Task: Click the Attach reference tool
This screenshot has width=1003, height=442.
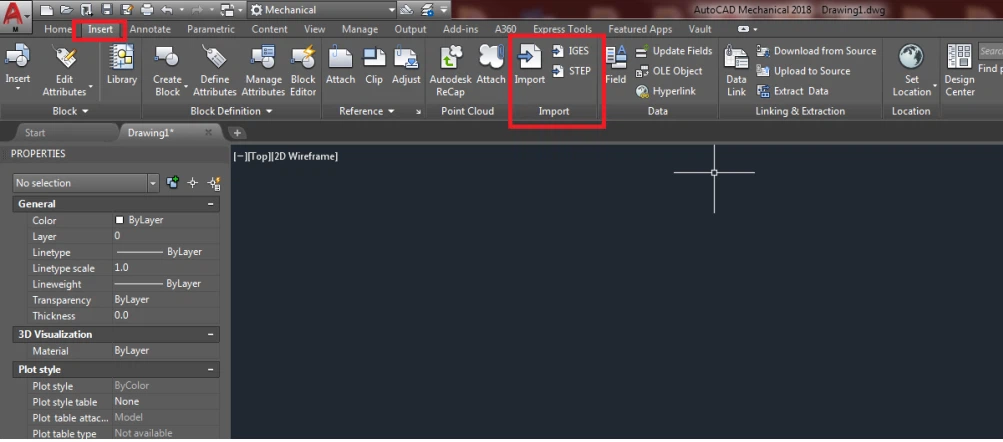Action: (340, 65)
